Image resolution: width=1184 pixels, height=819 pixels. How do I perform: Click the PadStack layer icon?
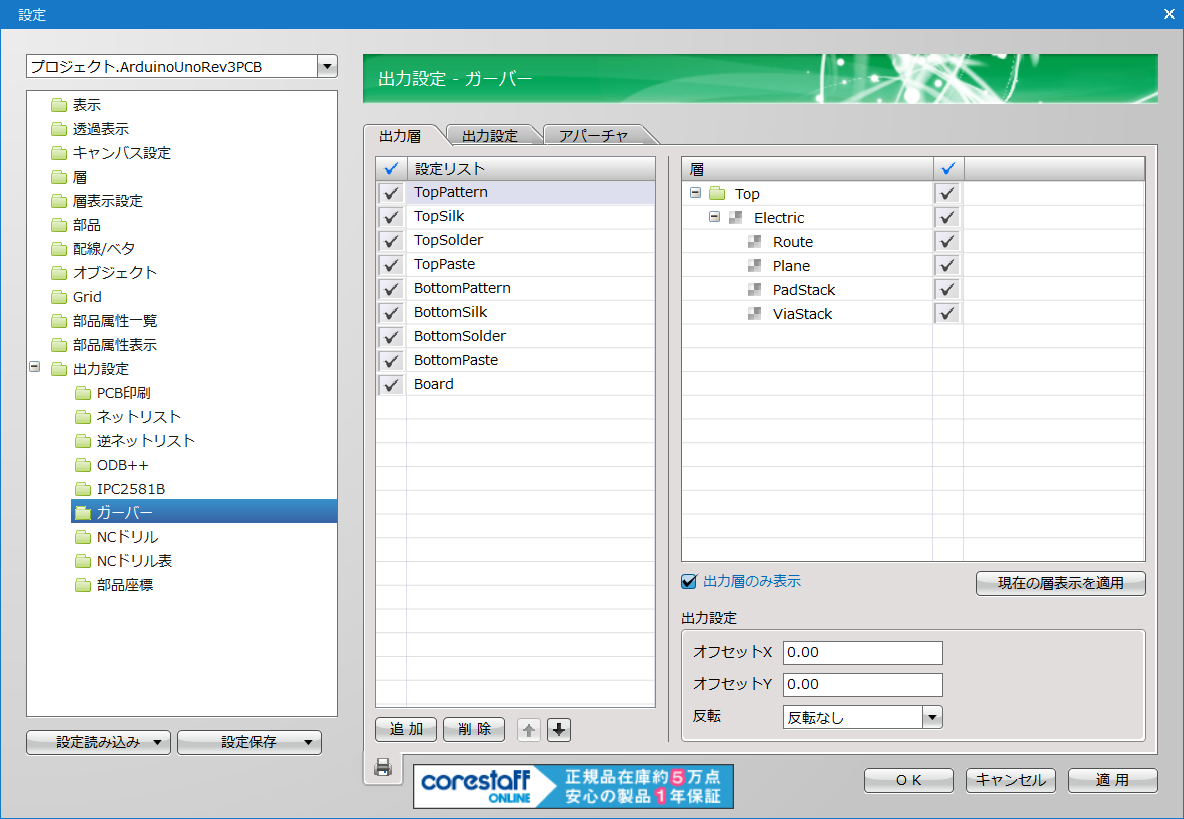pyautogui.click(x=755, y=290)
